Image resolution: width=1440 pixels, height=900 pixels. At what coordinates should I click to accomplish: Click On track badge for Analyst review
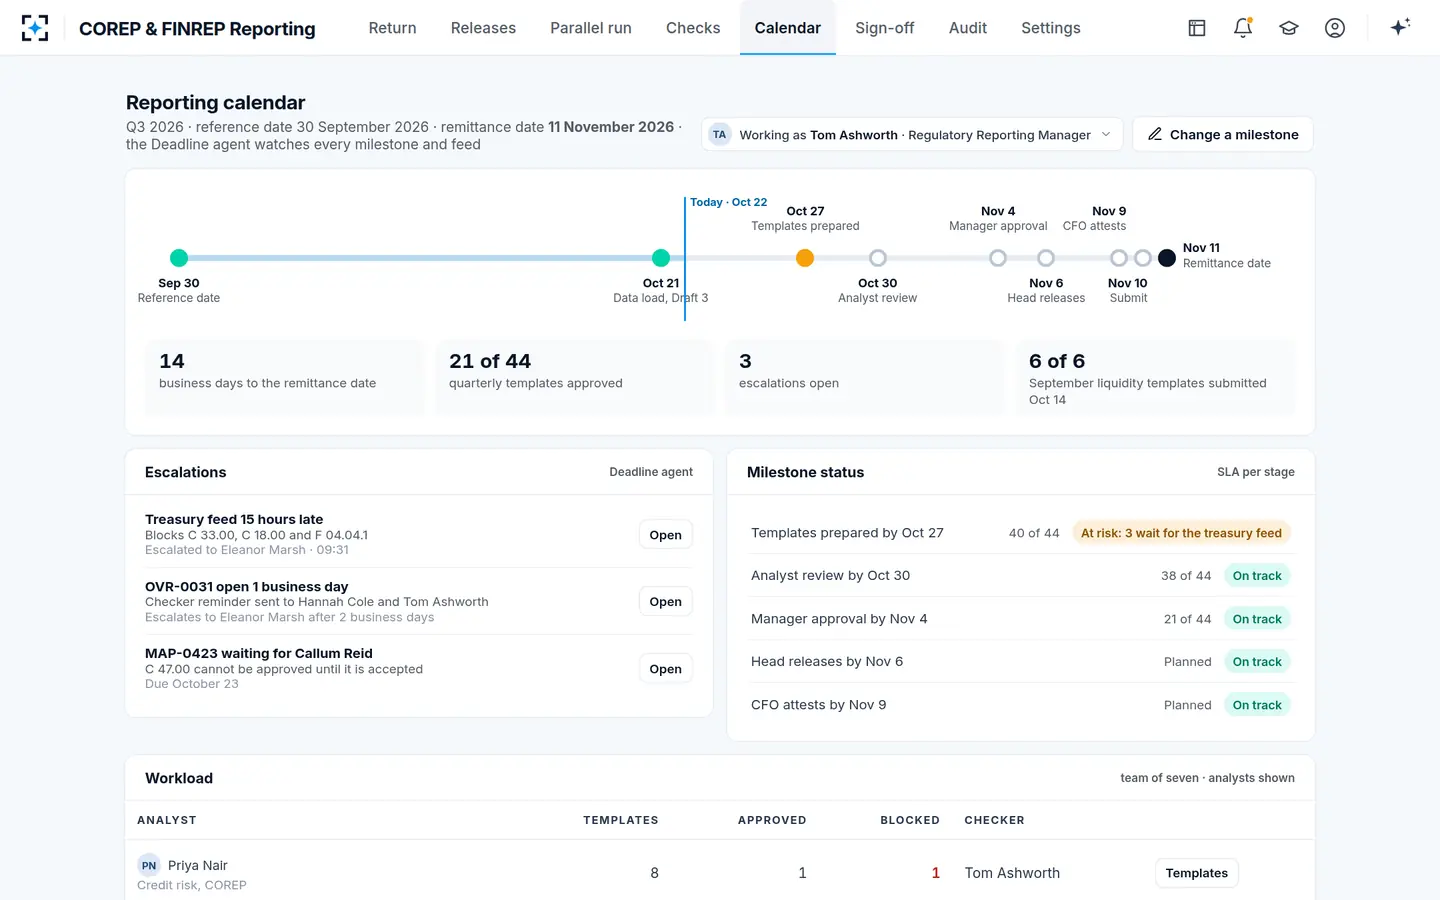(x=1257, y=576)
